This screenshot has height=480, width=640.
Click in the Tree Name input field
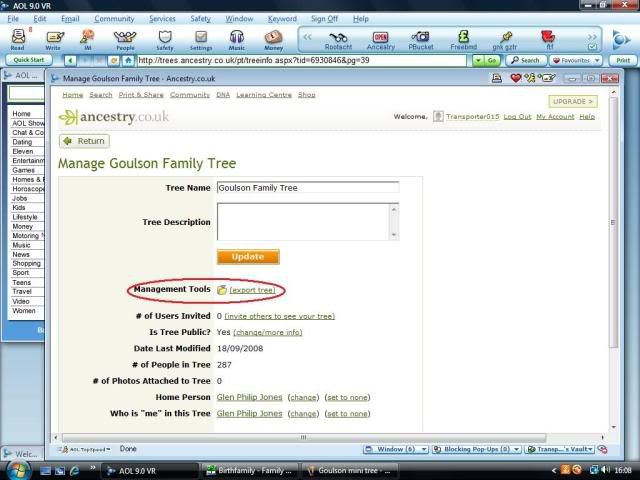[x=308, y=188]
